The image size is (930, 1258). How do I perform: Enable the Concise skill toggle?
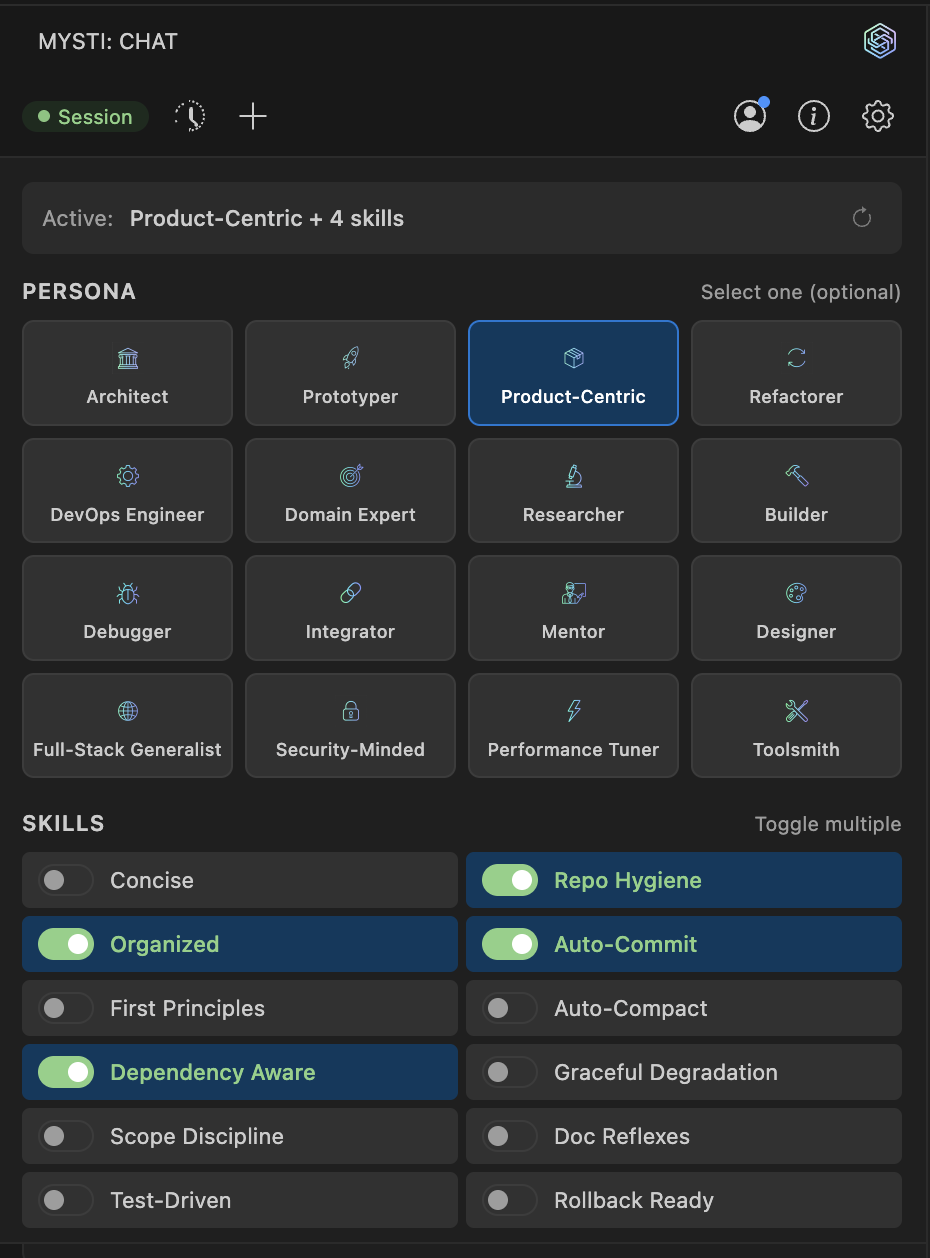click(66, 880)
